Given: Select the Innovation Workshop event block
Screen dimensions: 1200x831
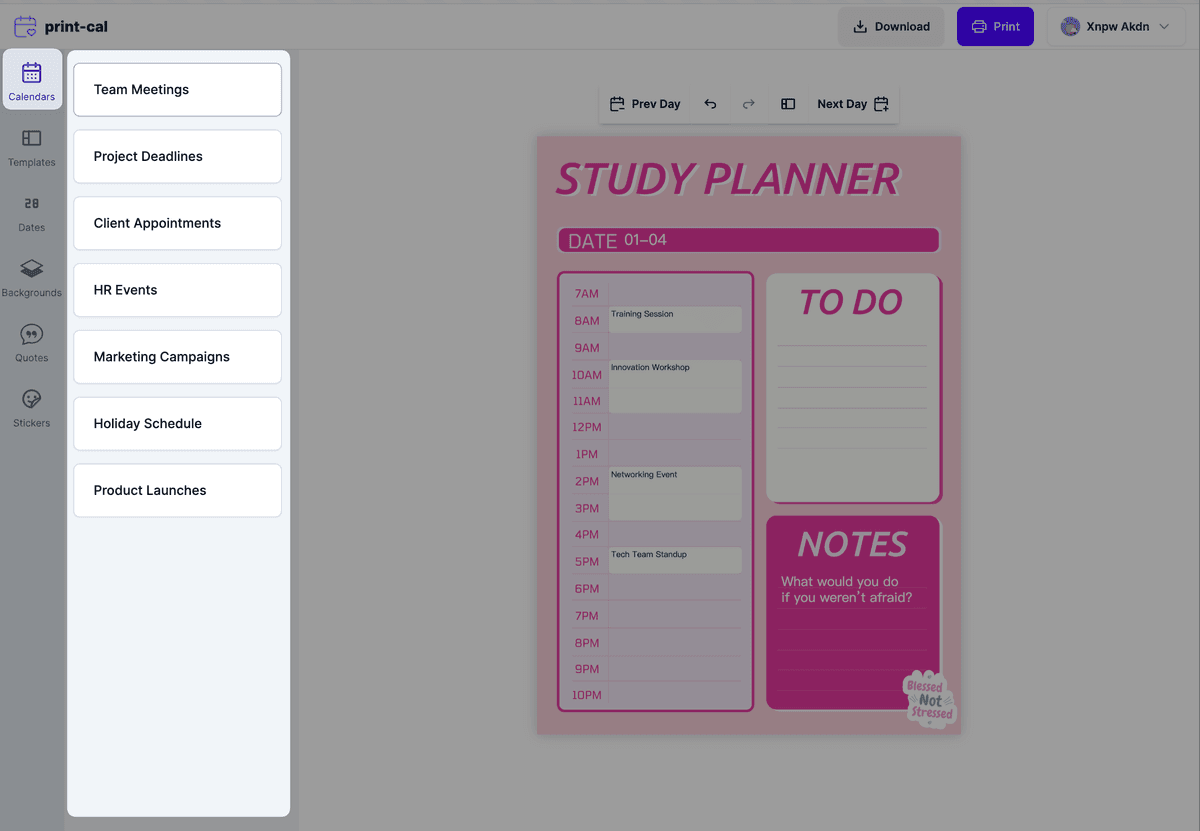Looking at the screenshot, I should (x=675, y=386).
